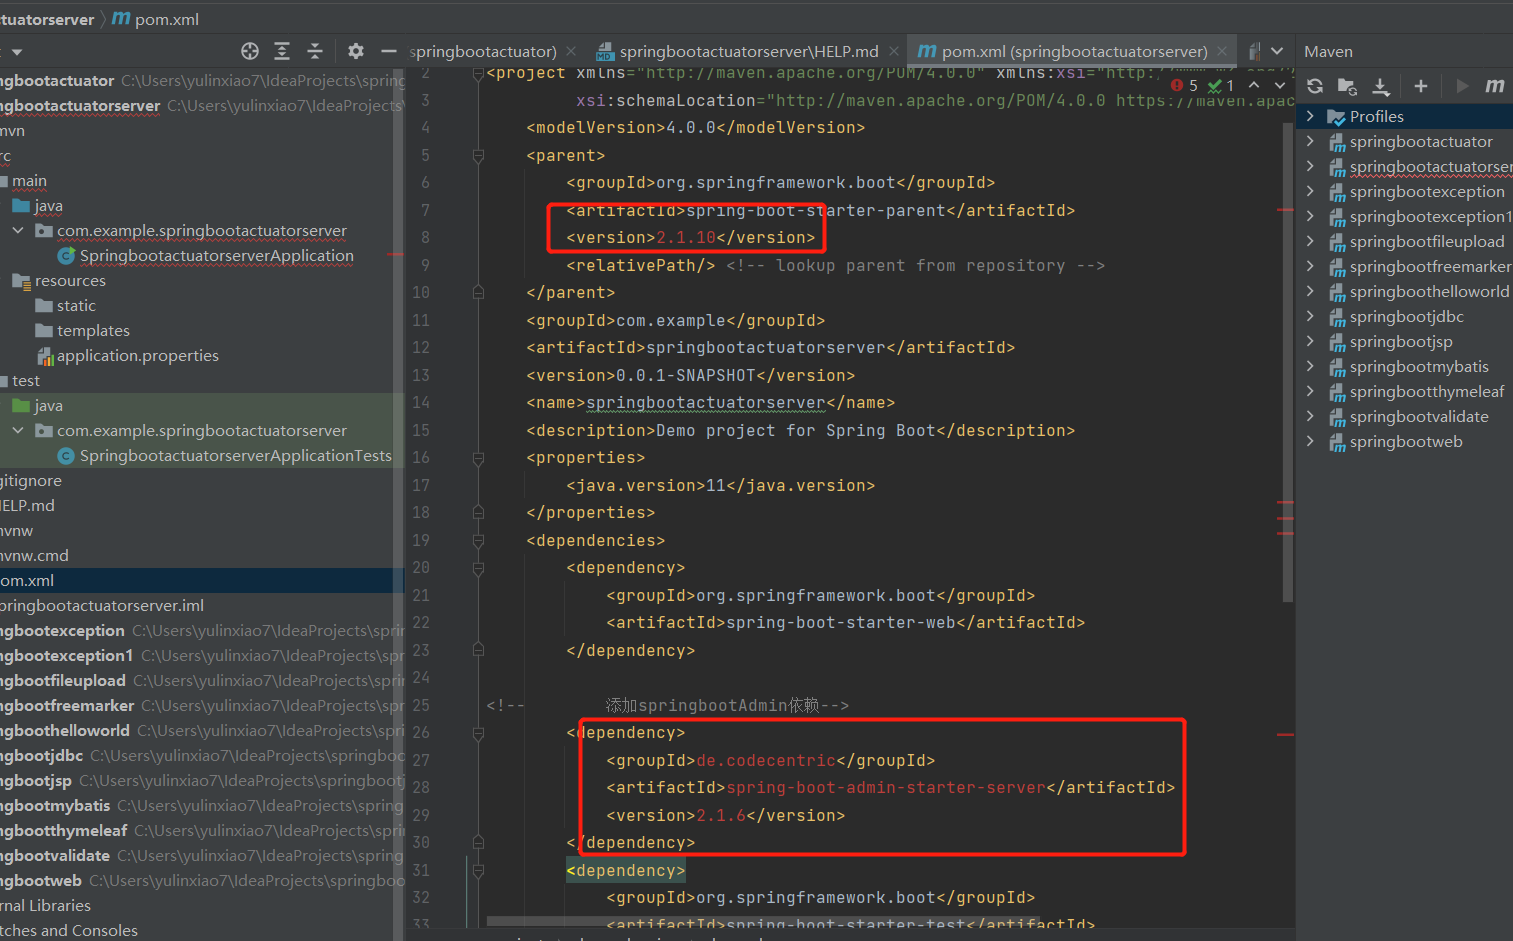Select springbootjdbc module in project tree
This screenshot has width=1513, height=941.
pos(42,755)
